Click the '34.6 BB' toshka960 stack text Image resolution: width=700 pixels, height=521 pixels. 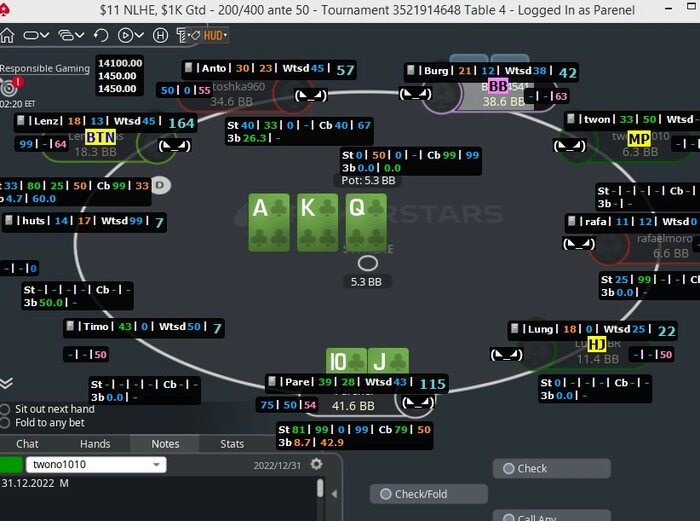click(x=231, y=102)
